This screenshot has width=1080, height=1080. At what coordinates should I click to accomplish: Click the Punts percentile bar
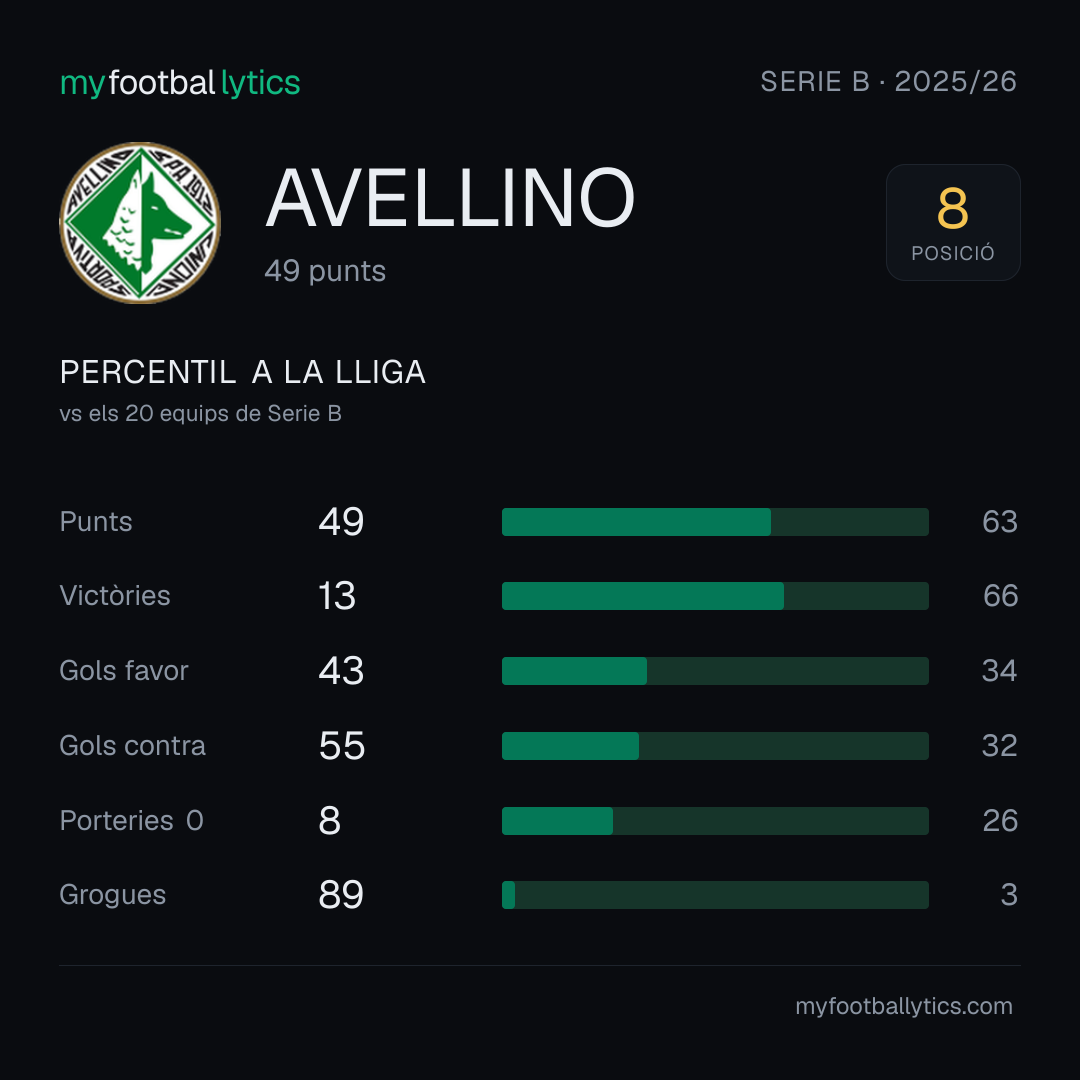[715, 522]
